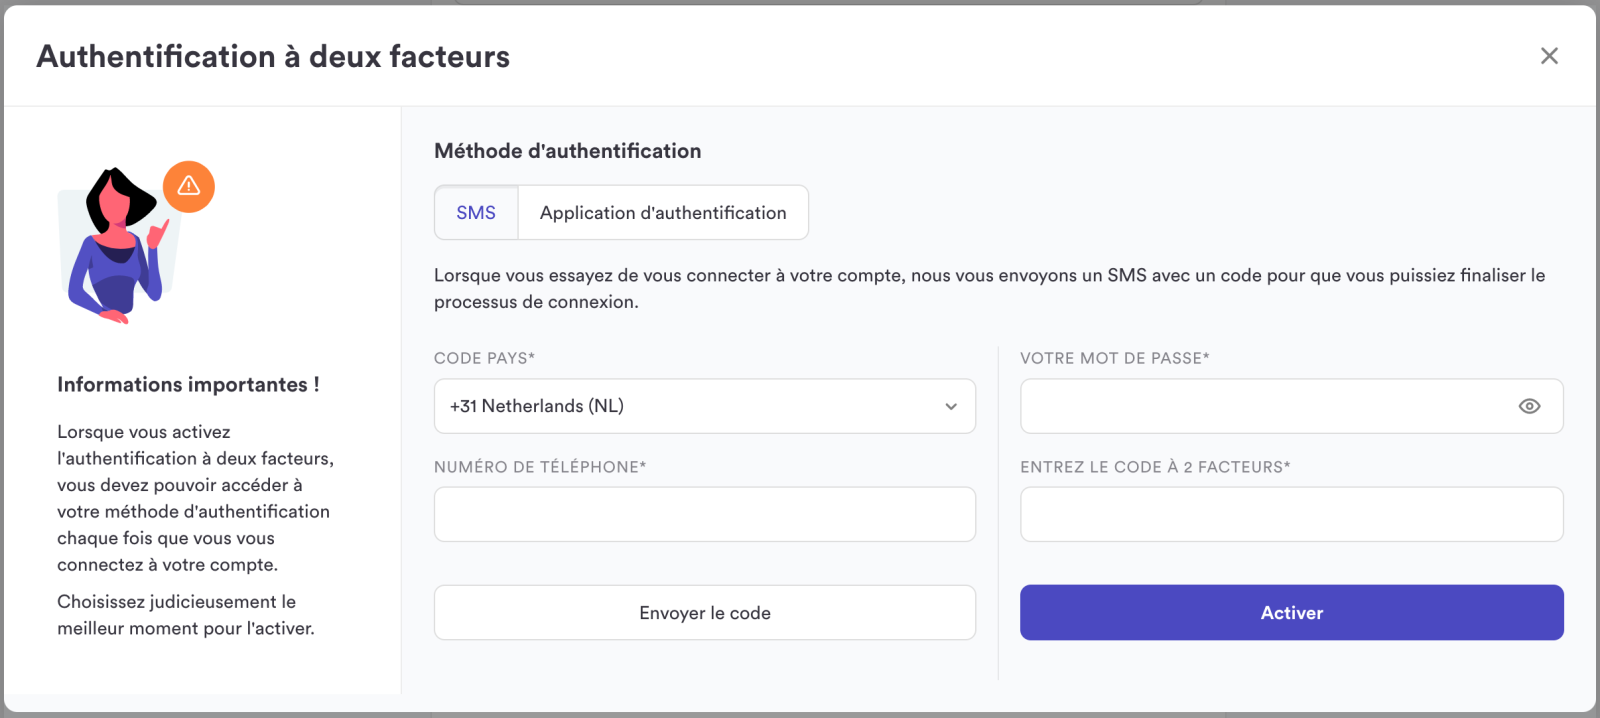Expand the country code chevron arrow
Screen dimensions: 1600x718
click(951, 406)
